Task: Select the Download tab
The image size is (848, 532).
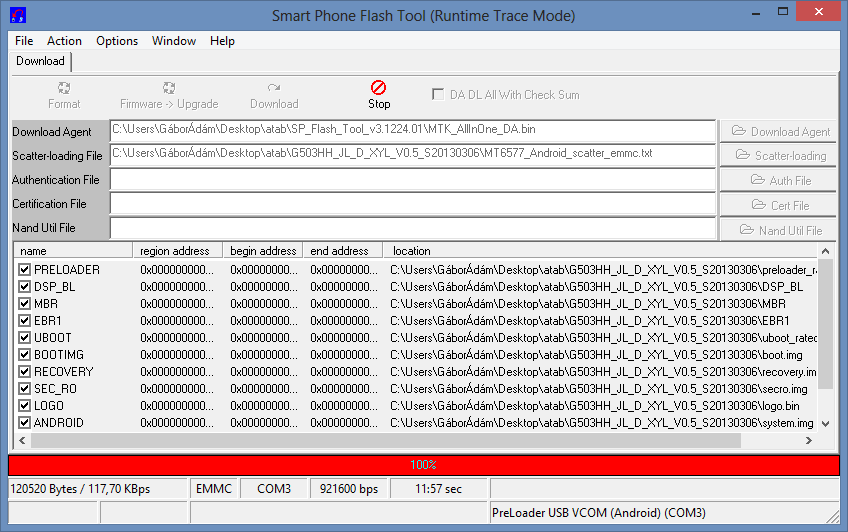Action: [41, 61]
